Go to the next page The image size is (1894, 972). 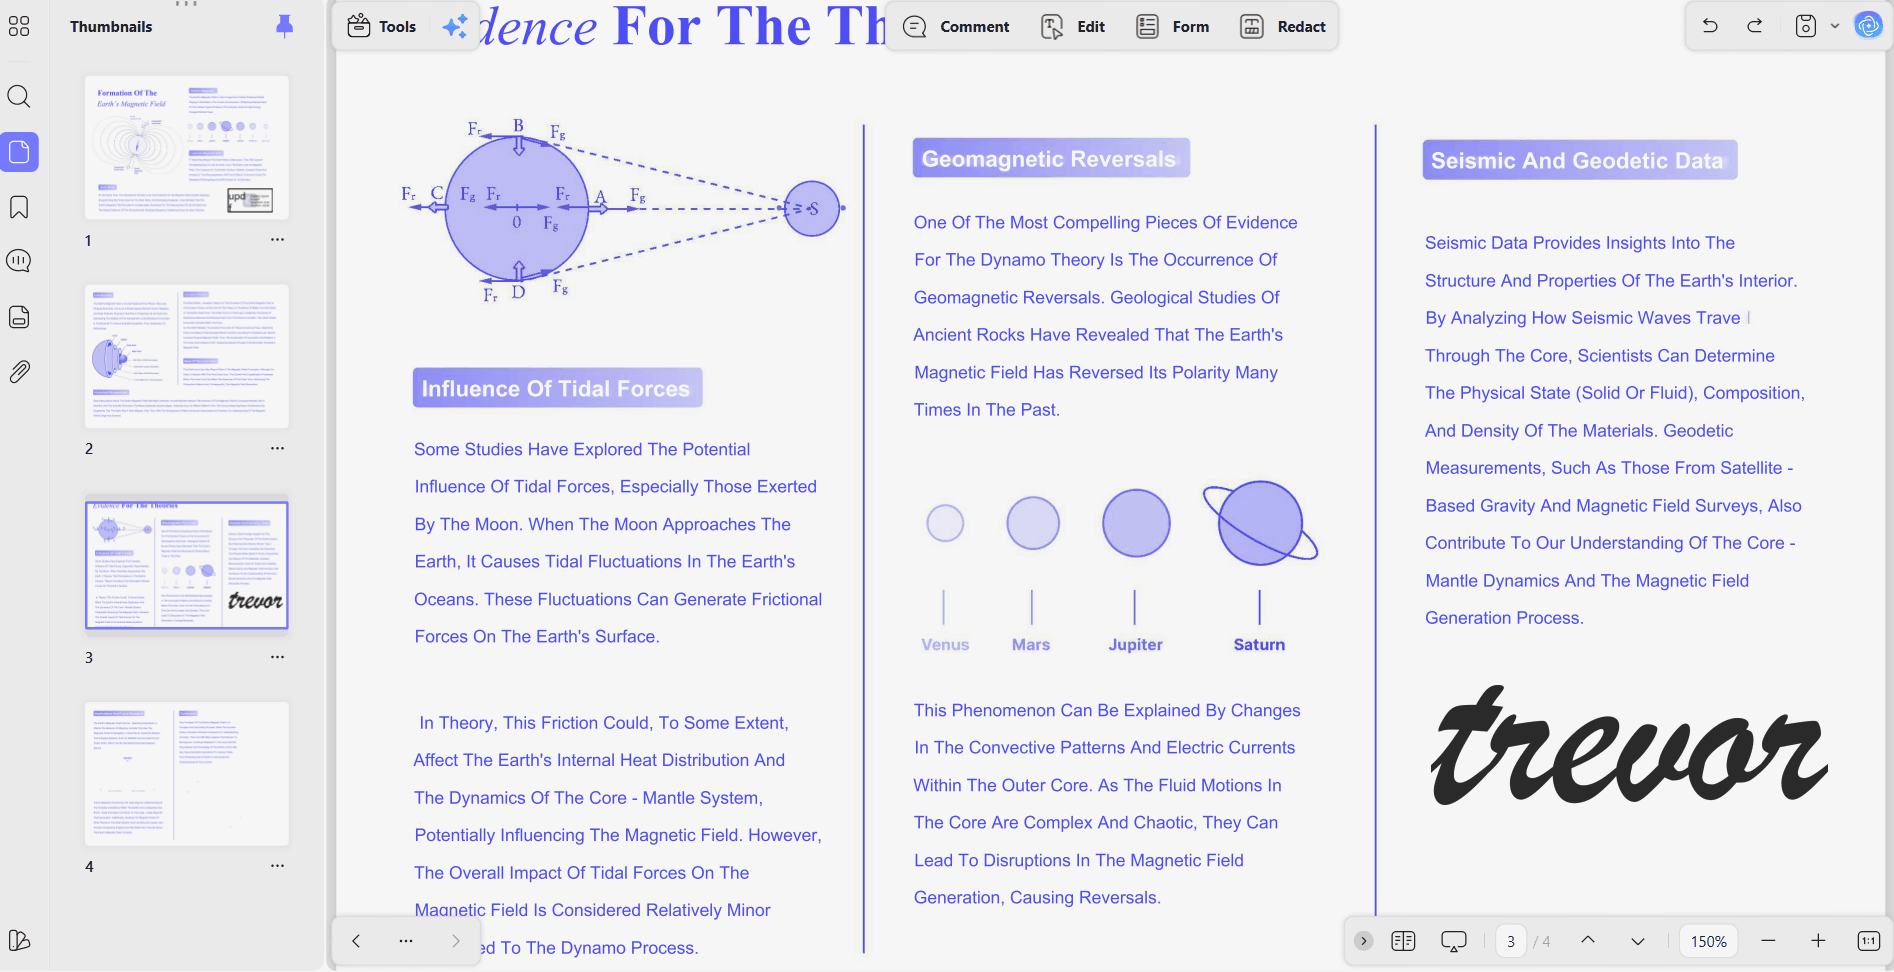tap(1637, 941)
